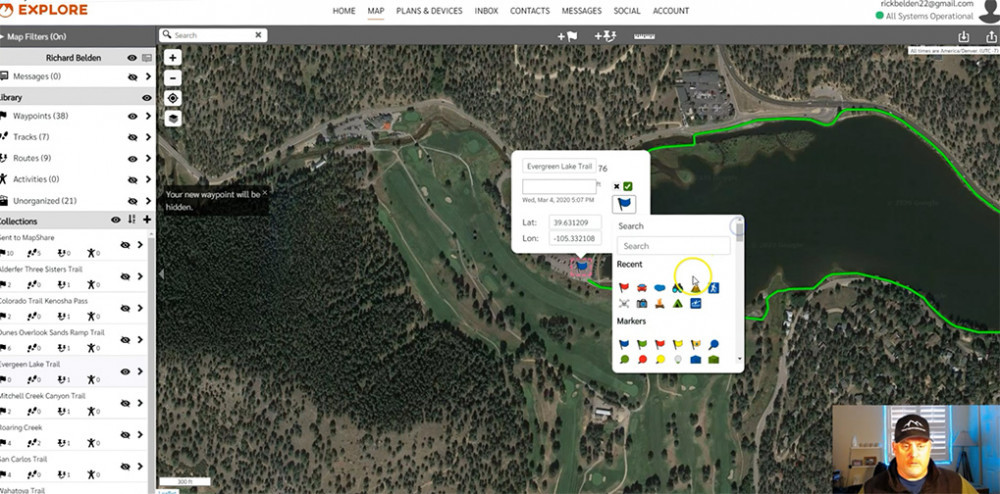Cancel waypoint with the x button
The height and width of the screenshot is (494, 1000).
pos(616,186)
